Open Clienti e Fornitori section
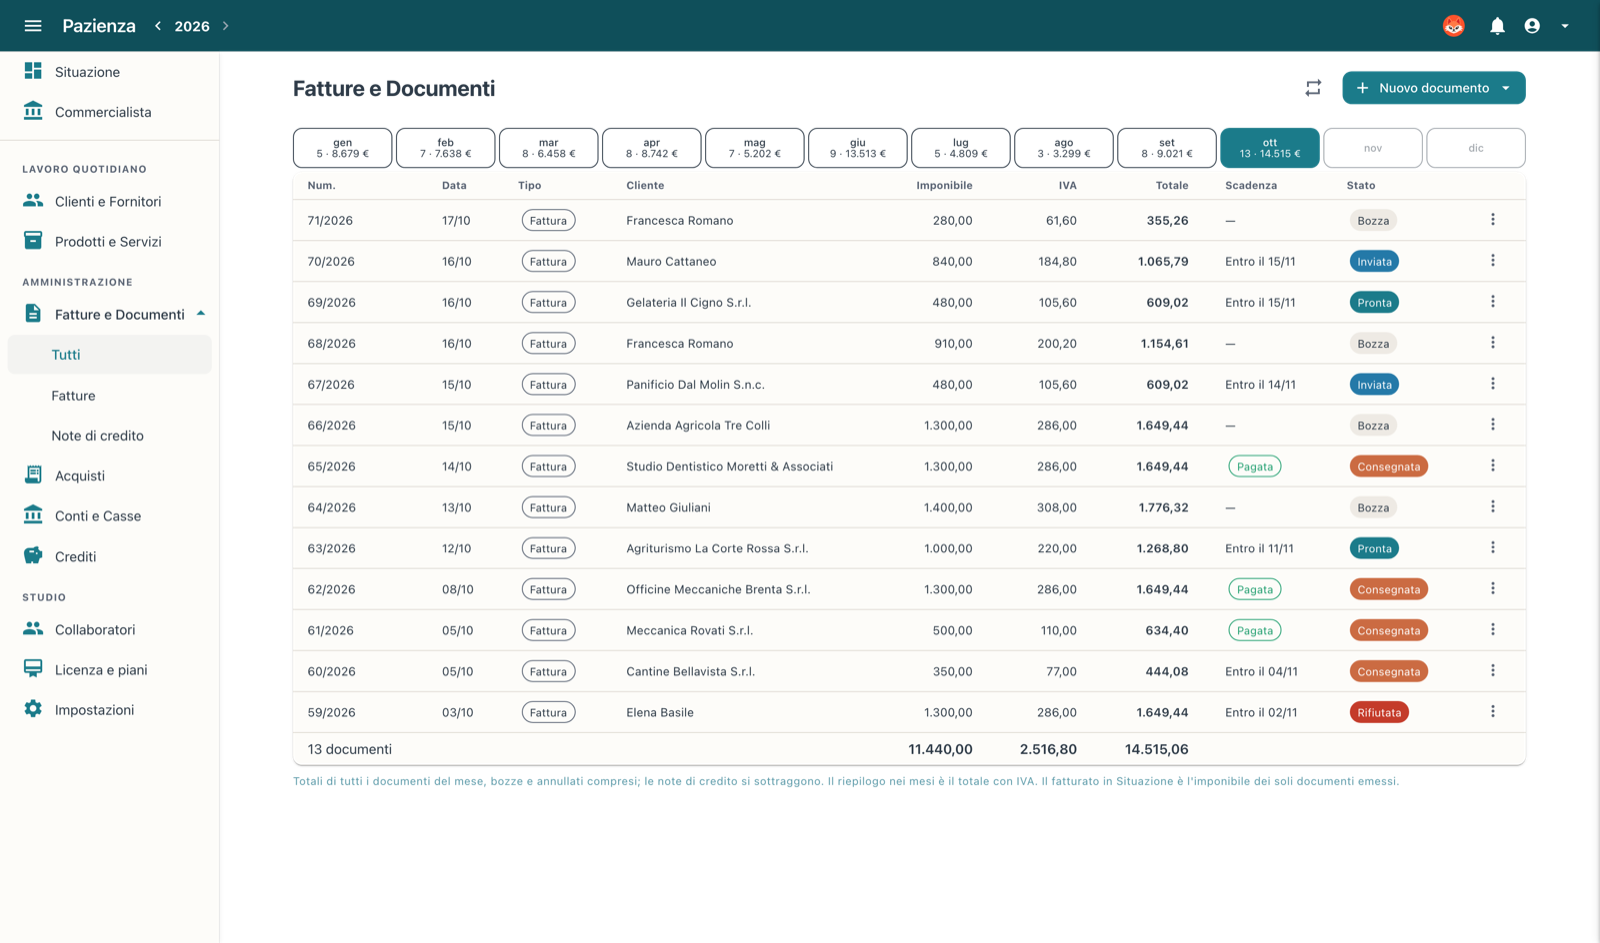The width and height of the screenshot is (1600, 943). (x=110, y=201)
